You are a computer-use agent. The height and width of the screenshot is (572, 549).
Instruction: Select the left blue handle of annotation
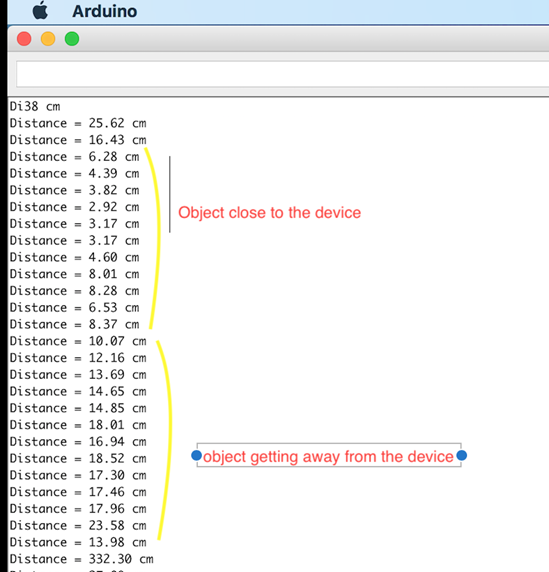(x=197, y=455)
